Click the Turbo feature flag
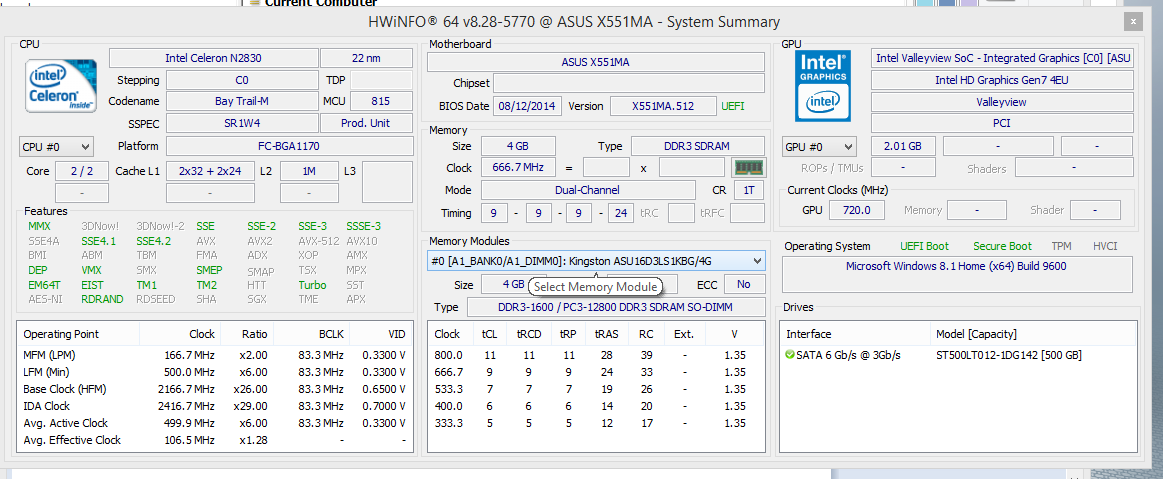The width and height of the screenshot is (1163, 479). 312,285
